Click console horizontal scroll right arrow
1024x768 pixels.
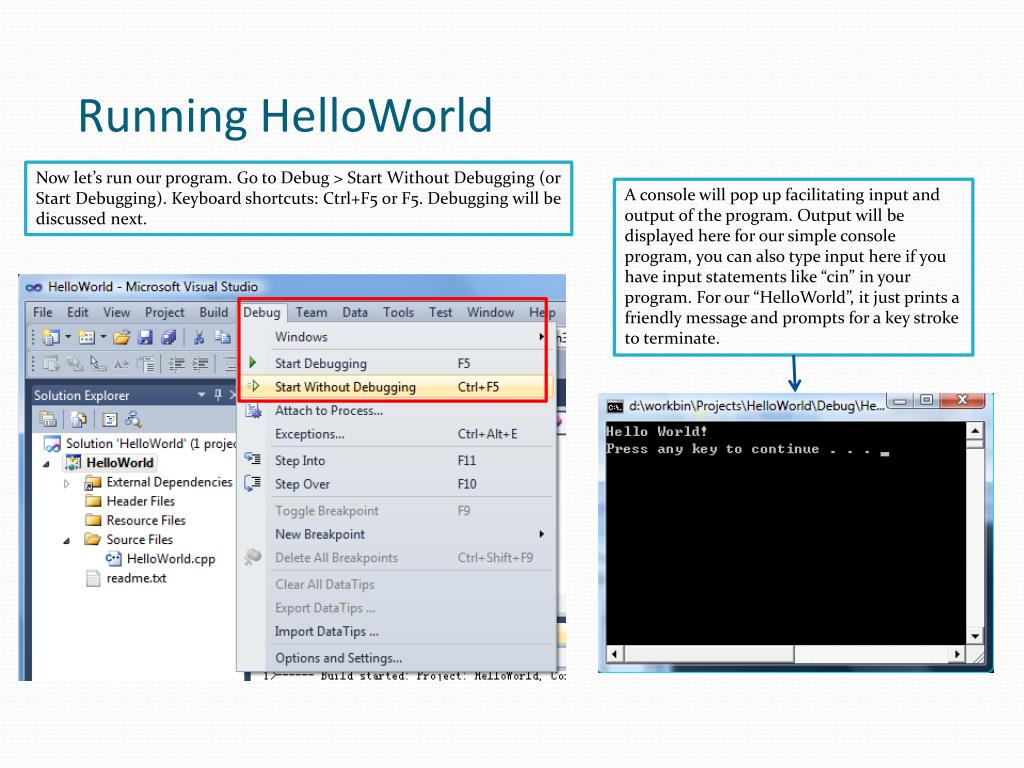pyautogui.click(x=957, y=653)
